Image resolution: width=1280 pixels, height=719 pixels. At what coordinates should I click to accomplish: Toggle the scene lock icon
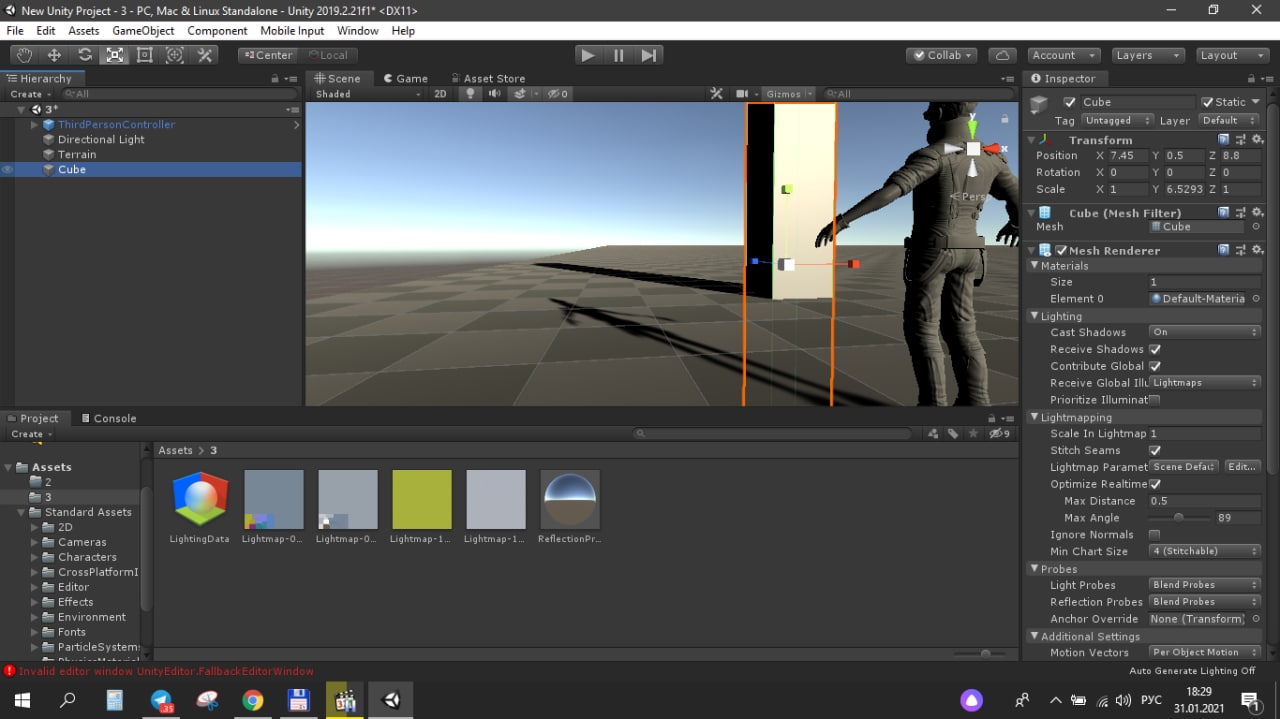click(x=1005, y=119)
